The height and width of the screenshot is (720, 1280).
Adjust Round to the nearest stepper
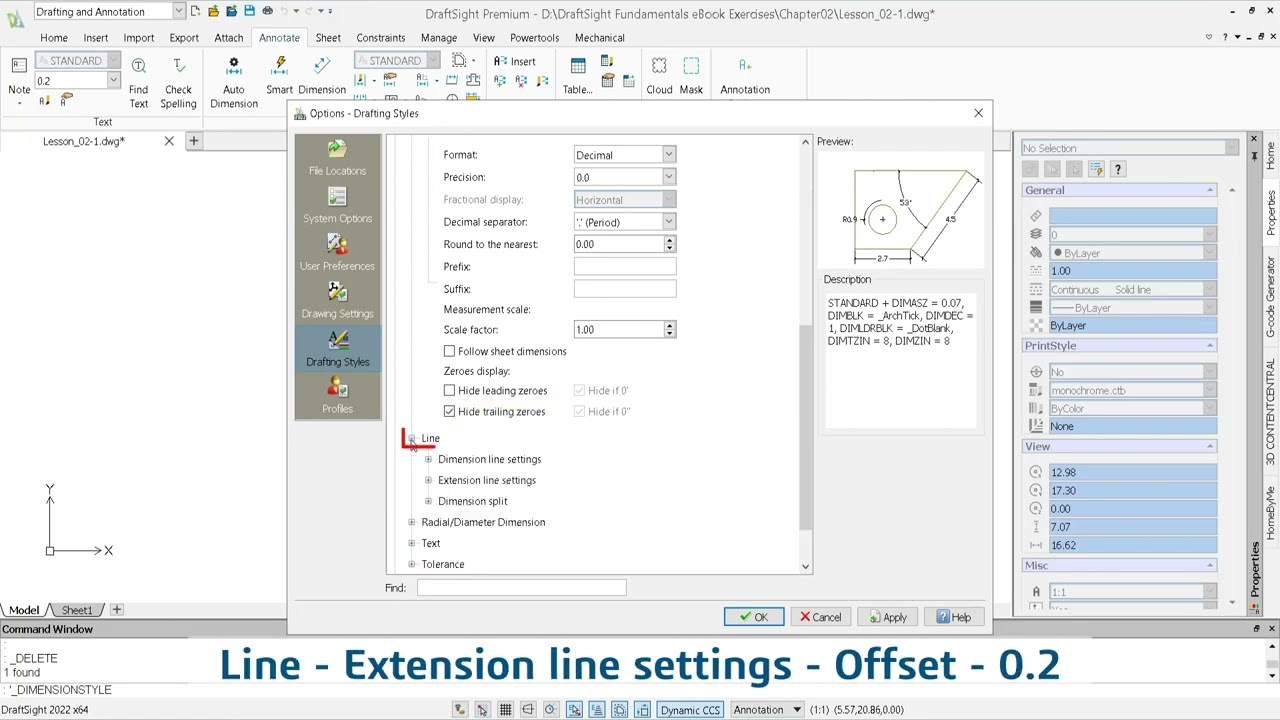pos(669,244)
